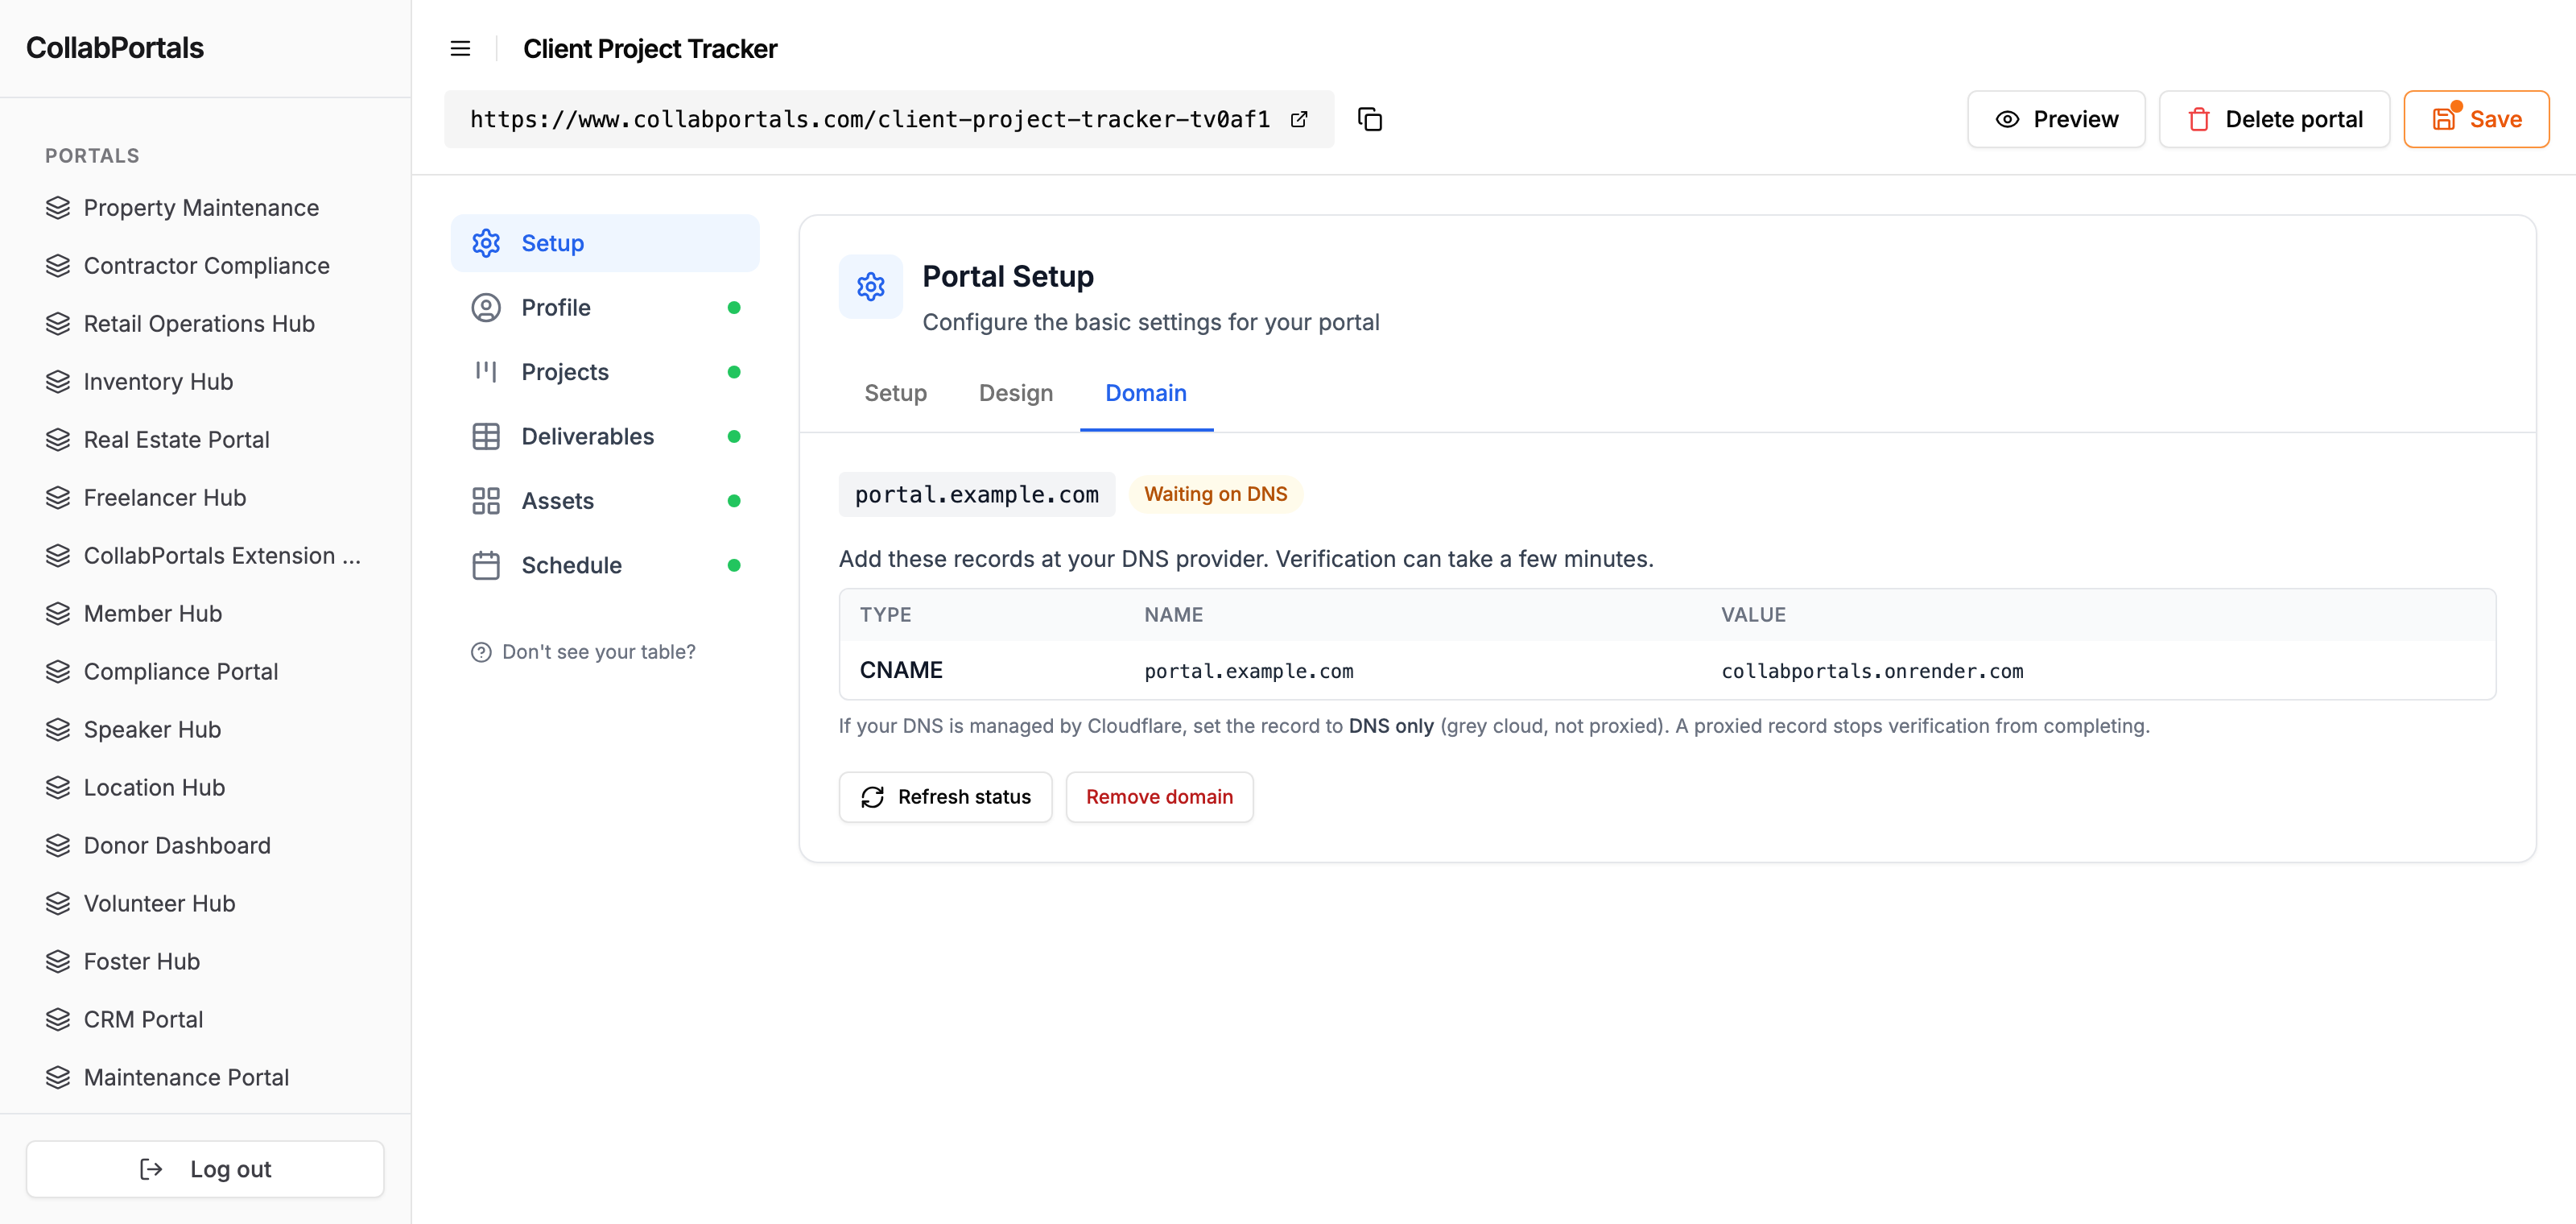
Task: Switch to the Design tab
Action: (1015, 393)
